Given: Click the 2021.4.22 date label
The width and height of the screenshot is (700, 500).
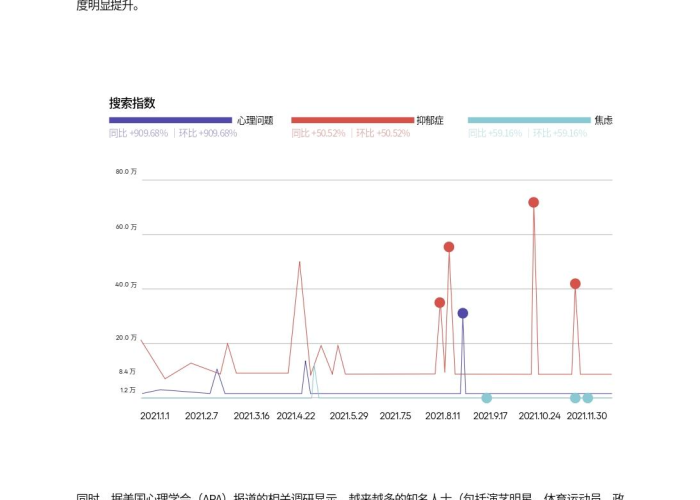Looking at the screenshot, I should [296, 416].
